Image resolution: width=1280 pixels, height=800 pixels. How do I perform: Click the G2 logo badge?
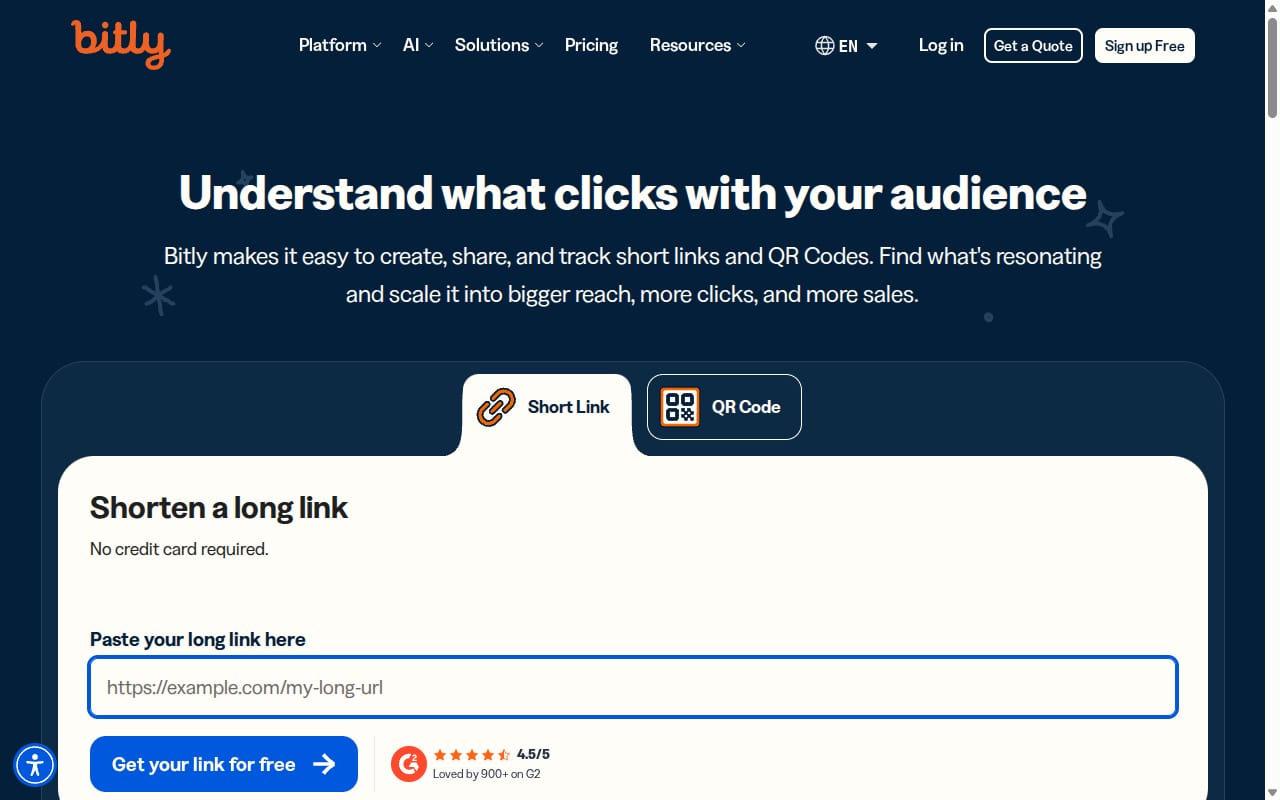point(409,764)
